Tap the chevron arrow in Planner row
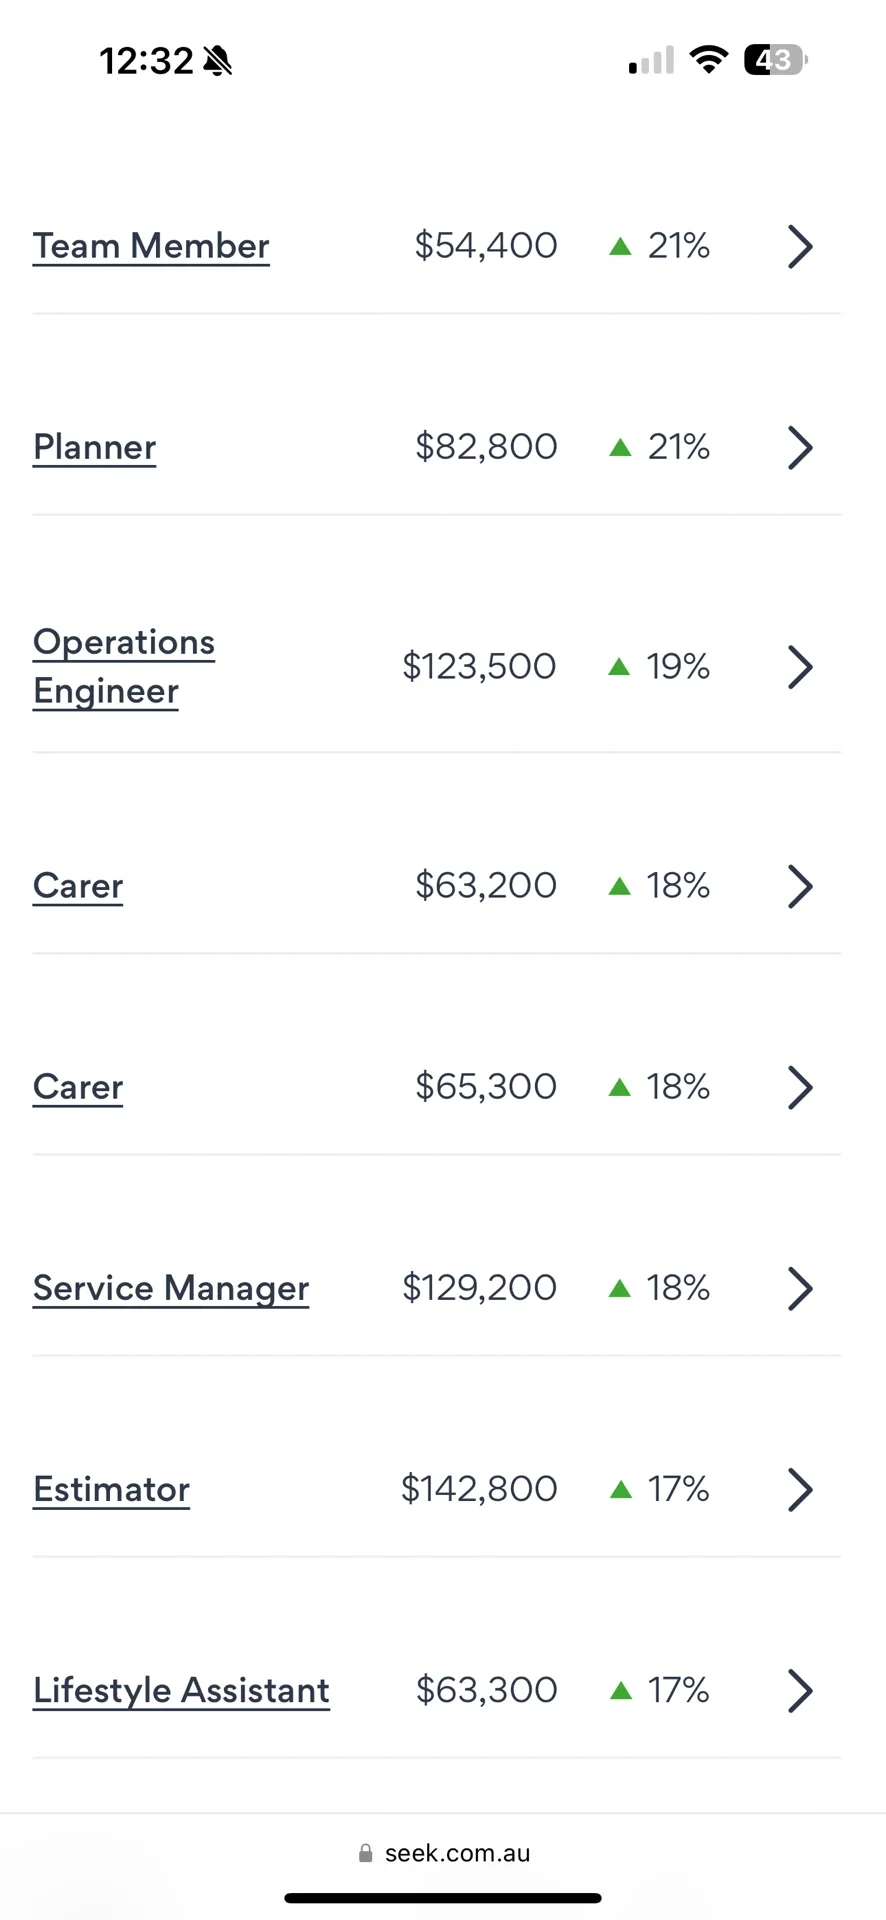This screenshot has width=886, height=1920. (800, 447)
